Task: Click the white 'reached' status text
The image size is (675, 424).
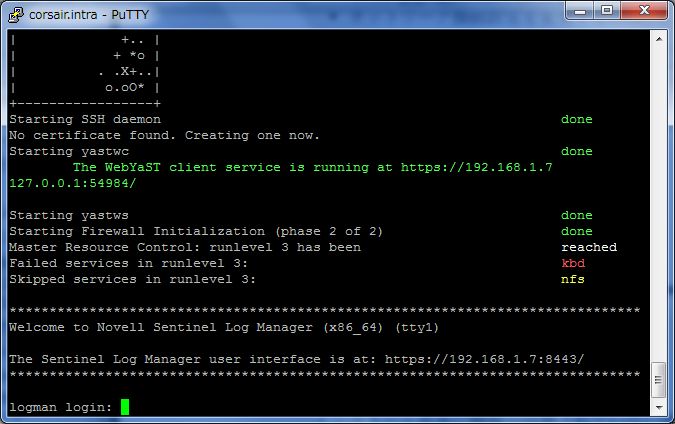Action: click(589, 247)
